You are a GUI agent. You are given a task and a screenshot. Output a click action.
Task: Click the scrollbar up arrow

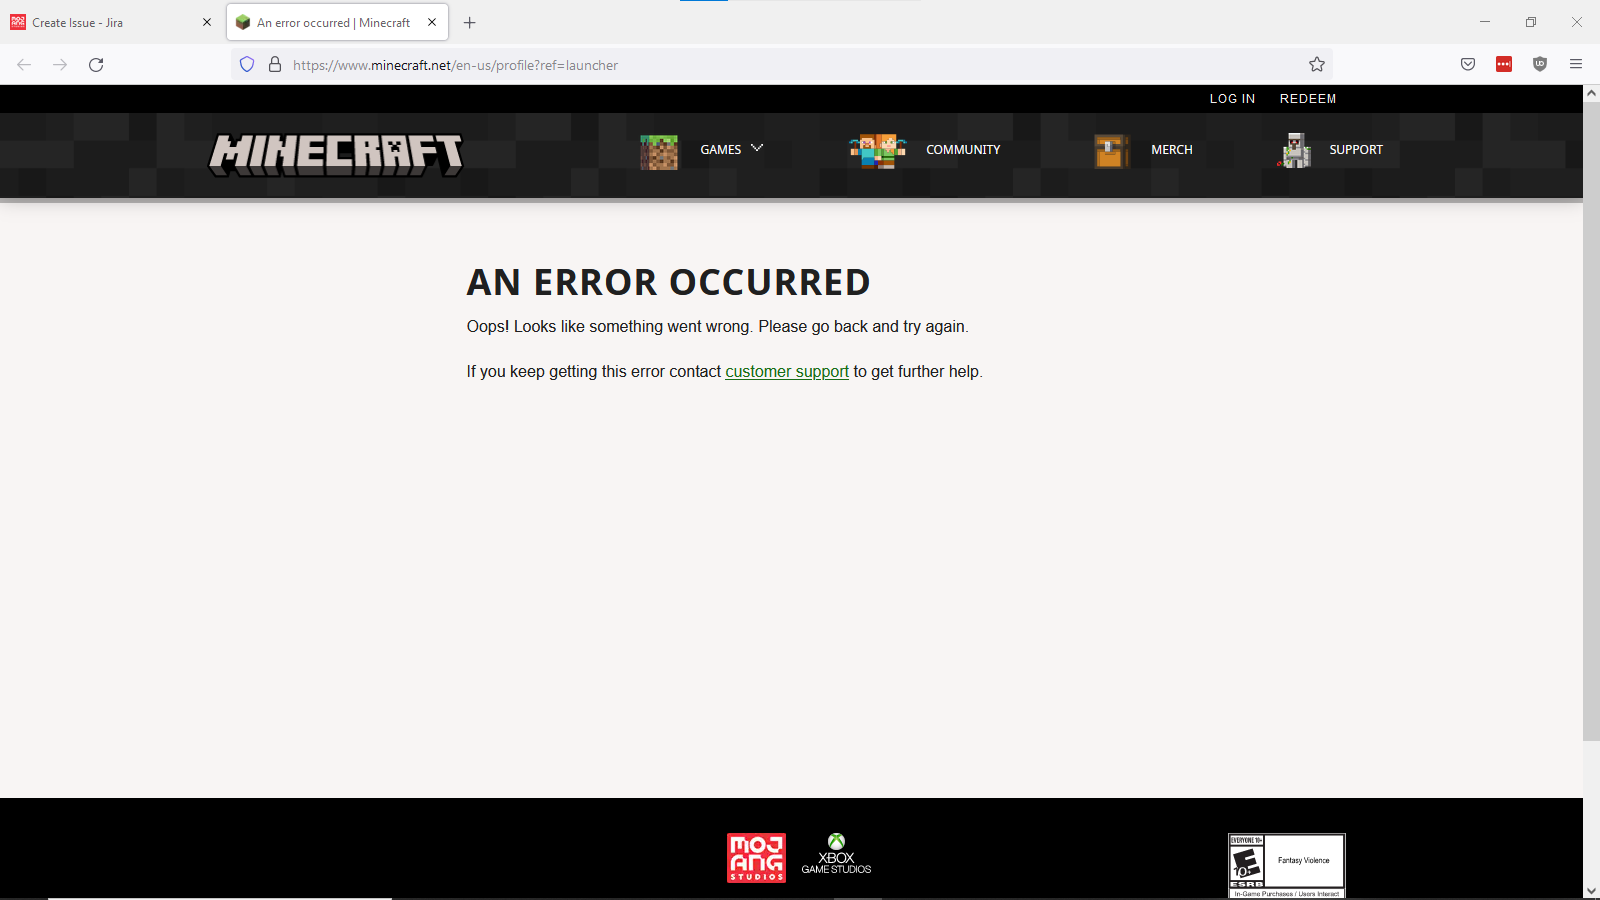(1591, 93)
